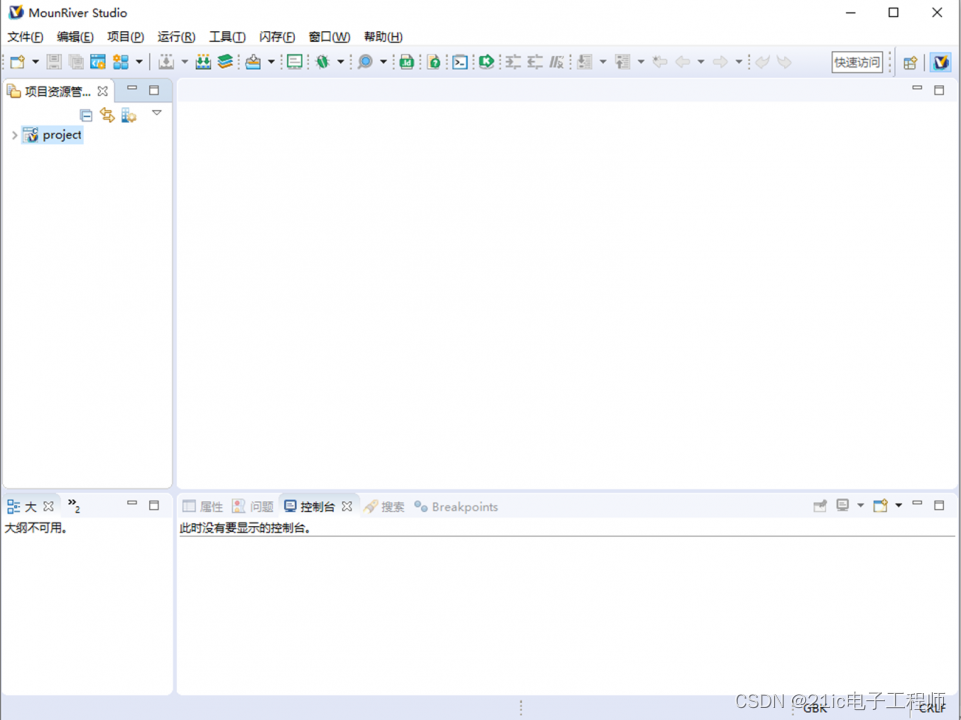Open the debug bug dropdown arrow
961x720 pixels.
click(341, 62)
